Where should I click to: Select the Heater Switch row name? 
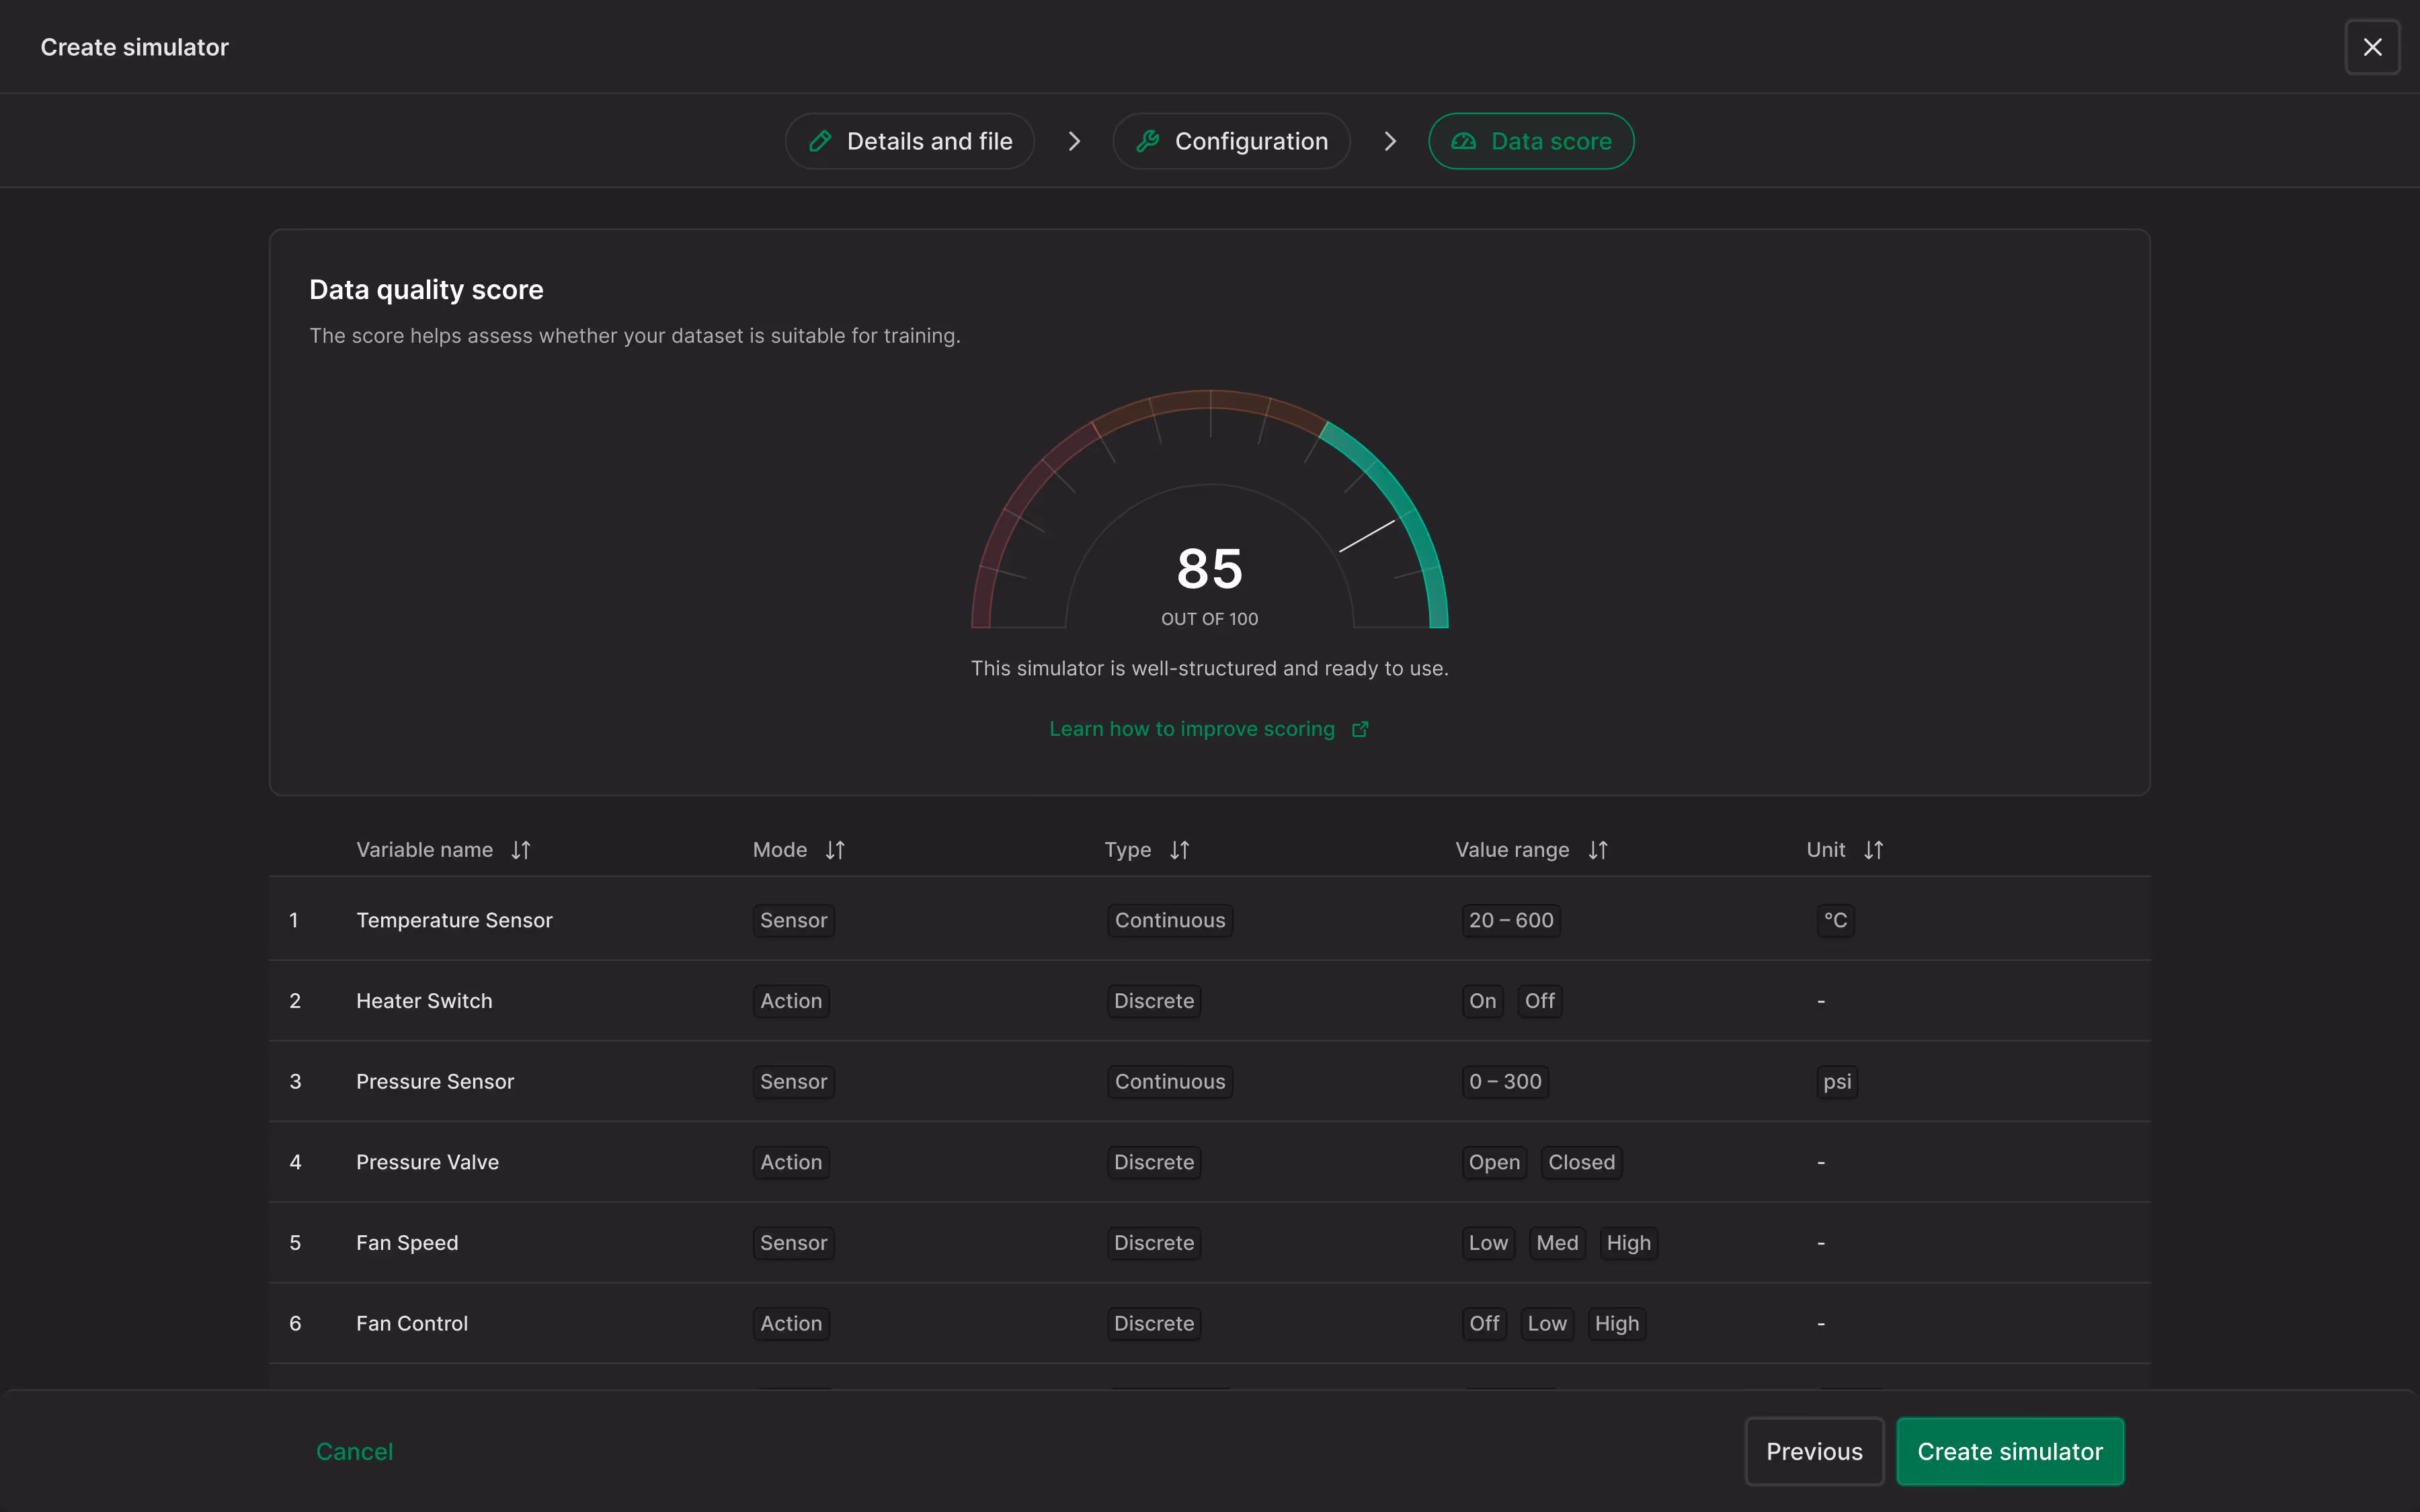tap(424, 1001)
